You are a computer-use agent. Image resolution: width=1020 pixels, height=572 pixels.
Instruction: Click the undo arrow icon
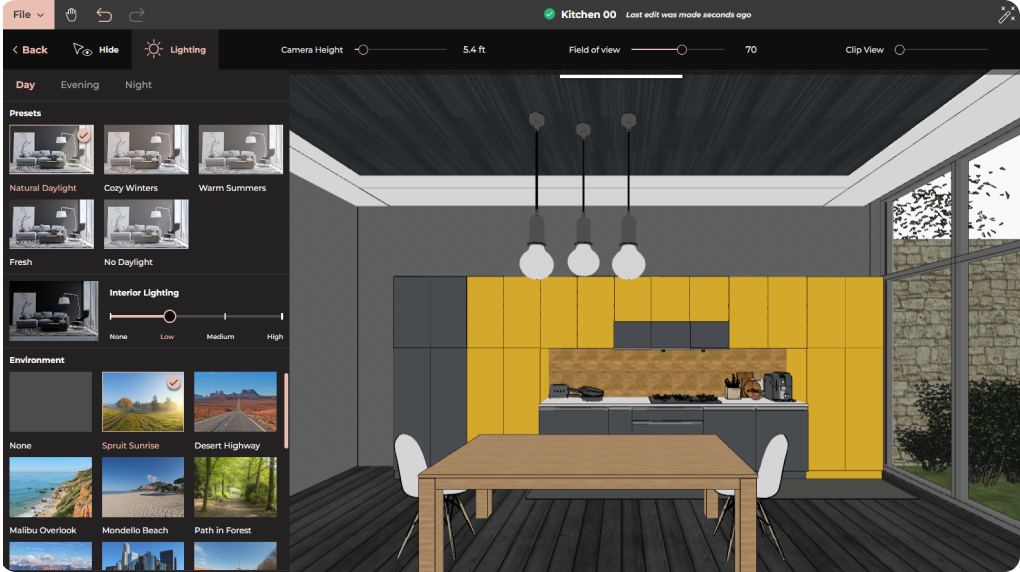pyautogui.click(x=104, y=15)
